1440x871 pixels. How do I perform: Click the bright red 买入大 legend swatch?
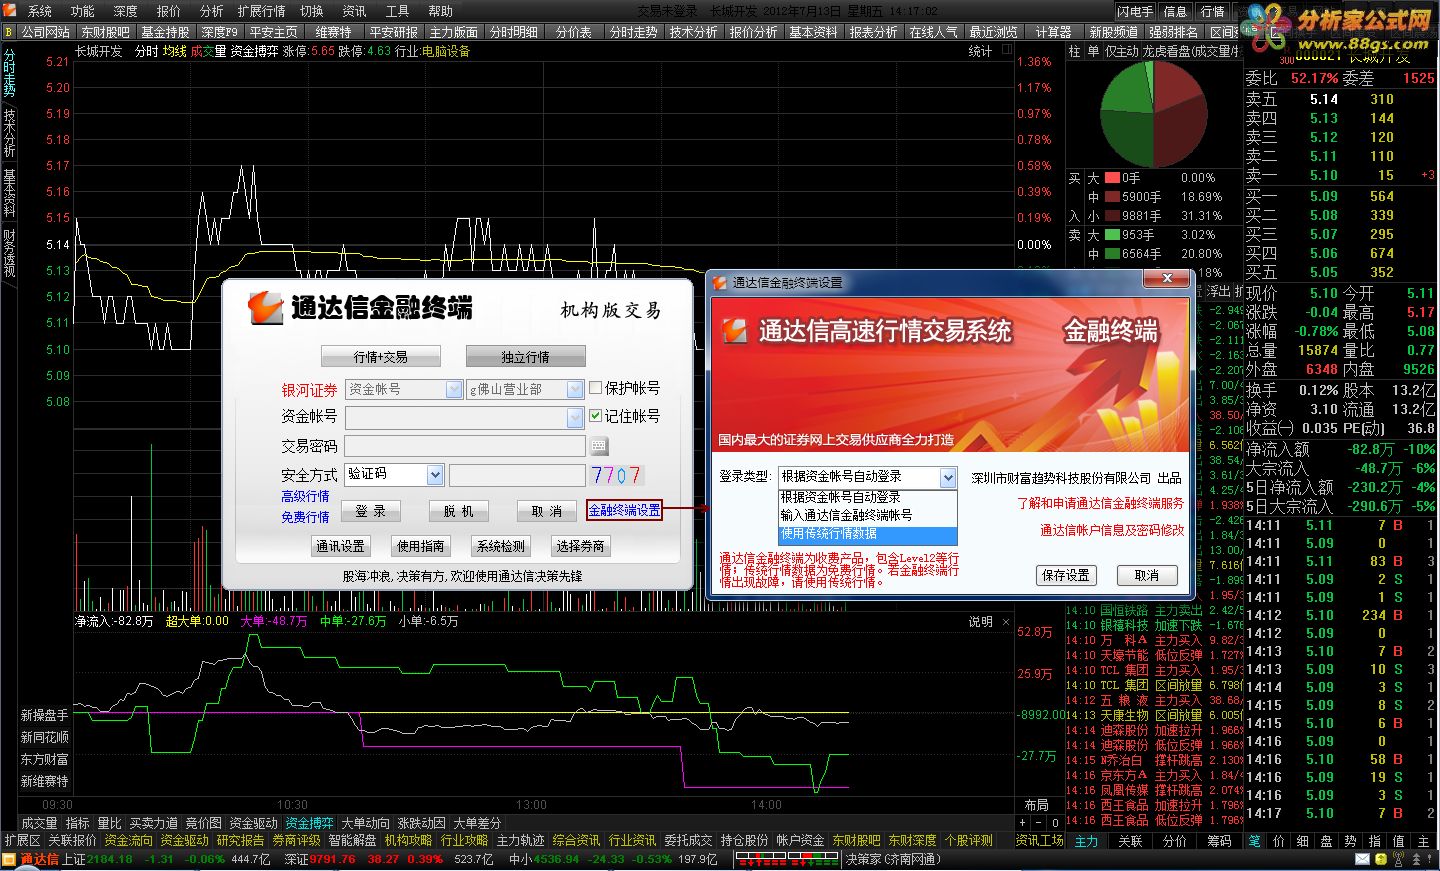click(1112, 178)
